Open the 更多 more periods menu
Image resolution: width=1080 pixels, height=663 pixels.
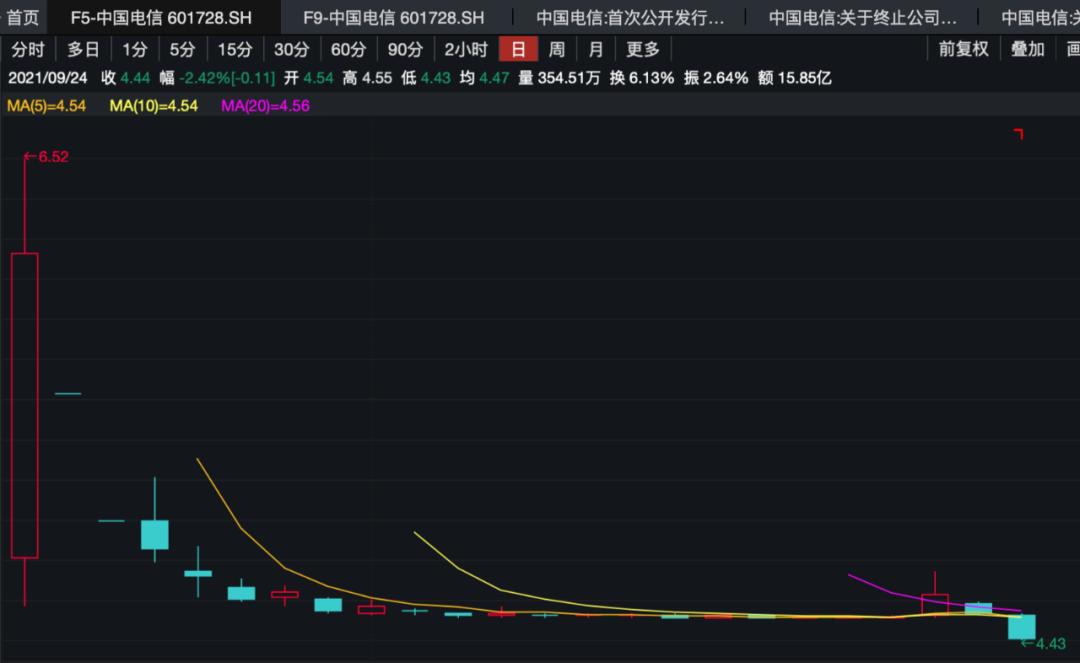tap(643, 50)
